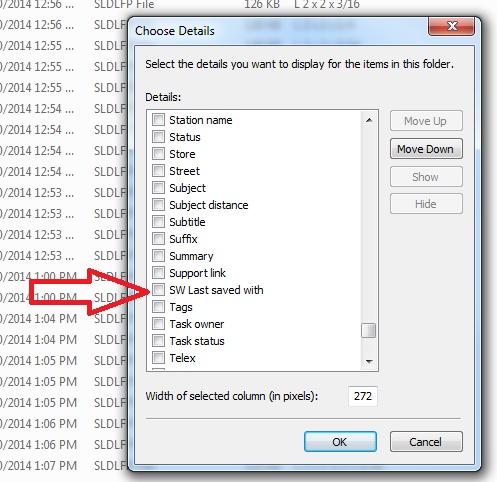Tick the Station name checkbox

coord(158,119)
